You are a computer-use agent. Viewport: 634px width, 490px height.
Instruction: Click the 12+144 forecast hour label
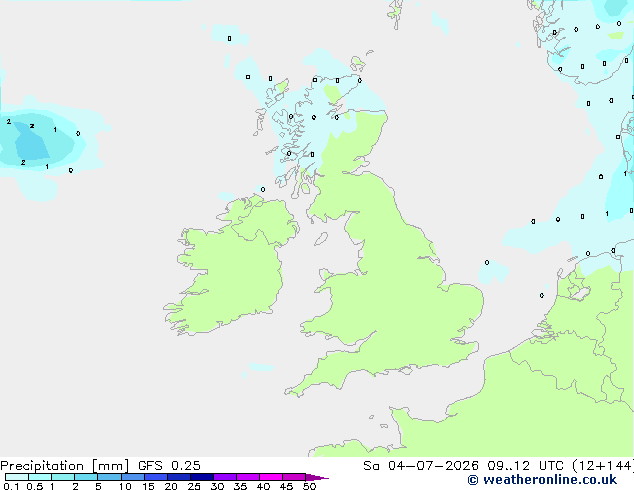(603, 466)
